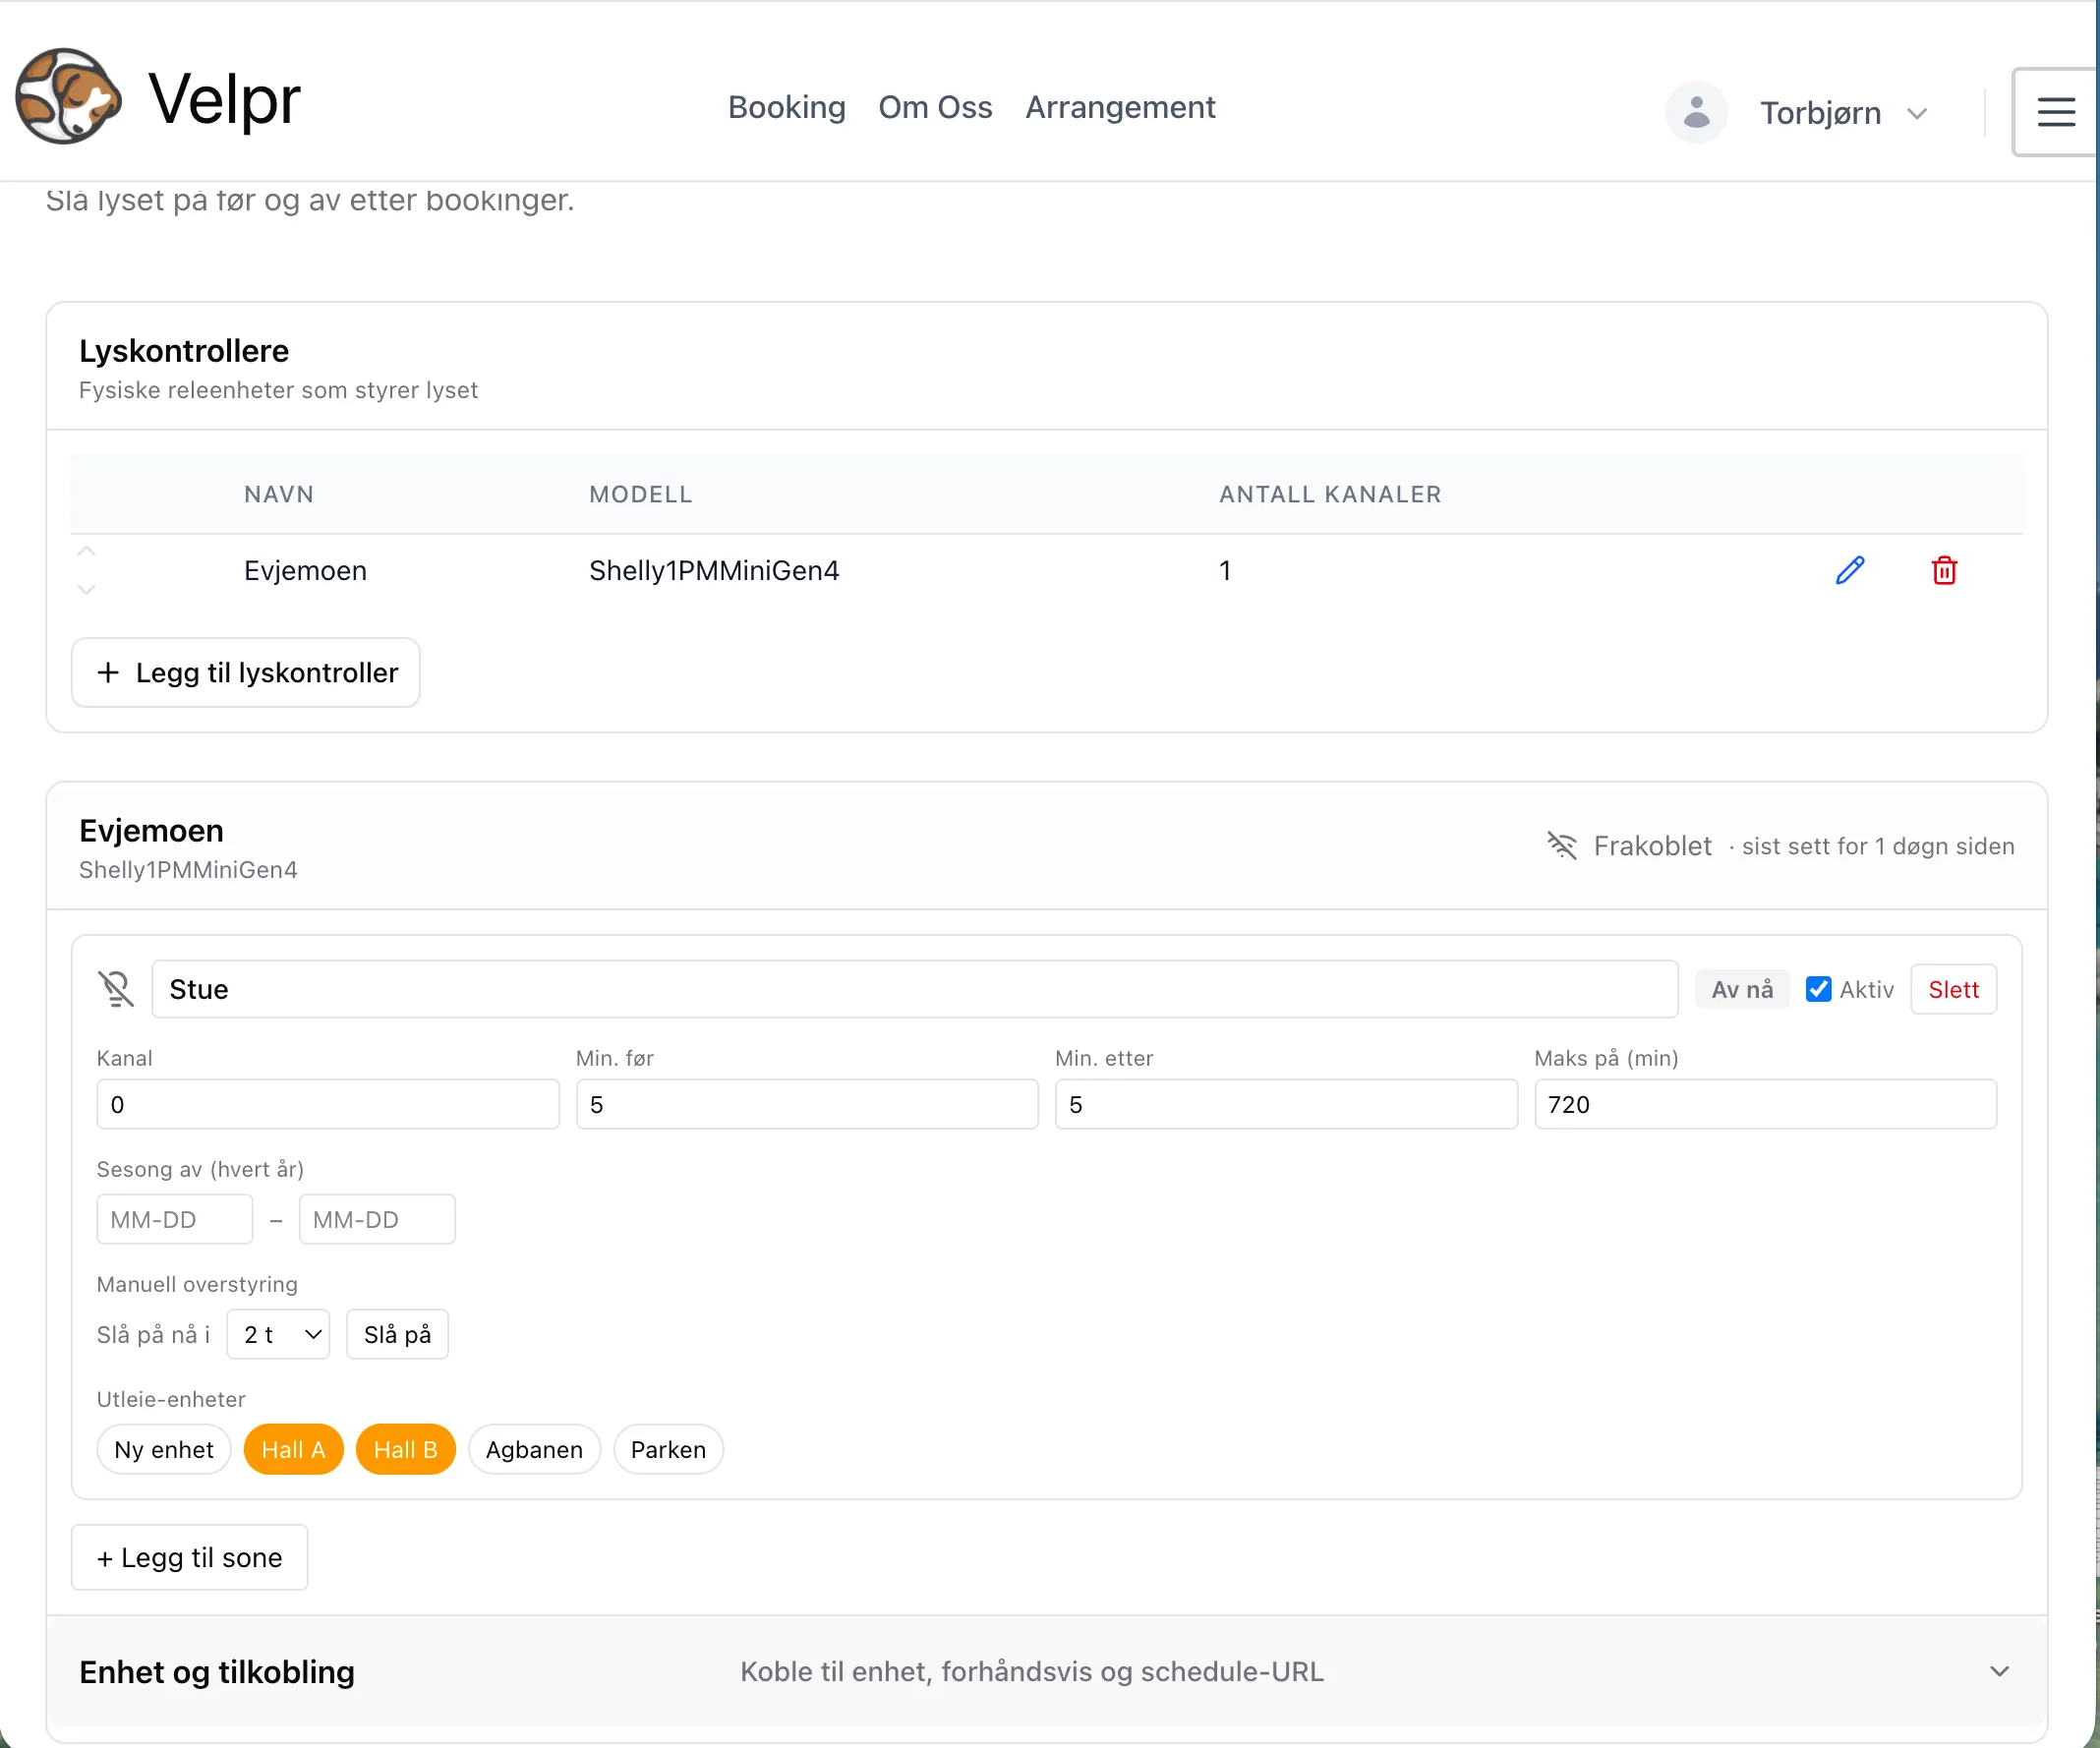The height and width of the screenshot is (1748, 2100).
Task: Toggle the Aktiv checkbox
Action: point(1818,989)
